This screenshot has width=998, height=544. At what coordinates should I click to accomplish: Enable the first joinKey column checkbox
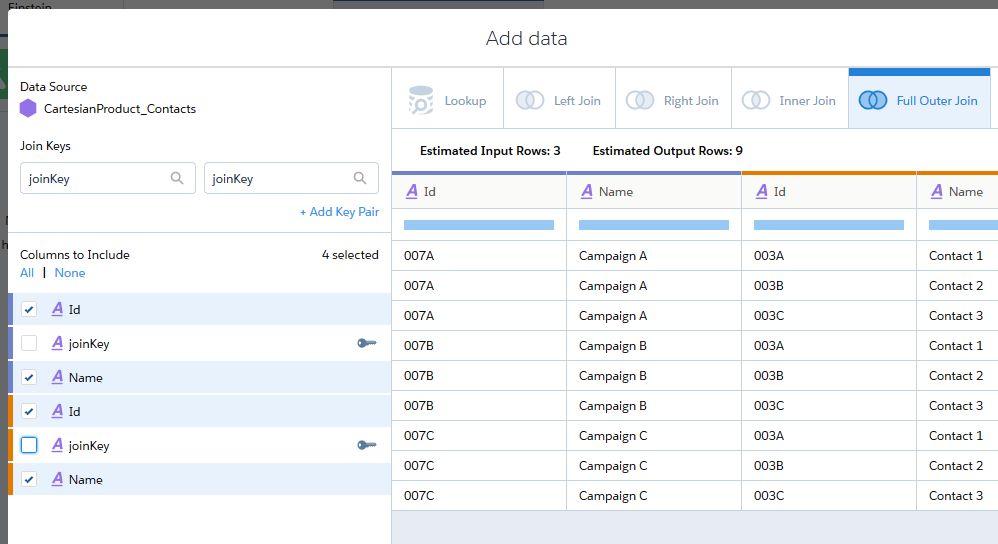29,343
